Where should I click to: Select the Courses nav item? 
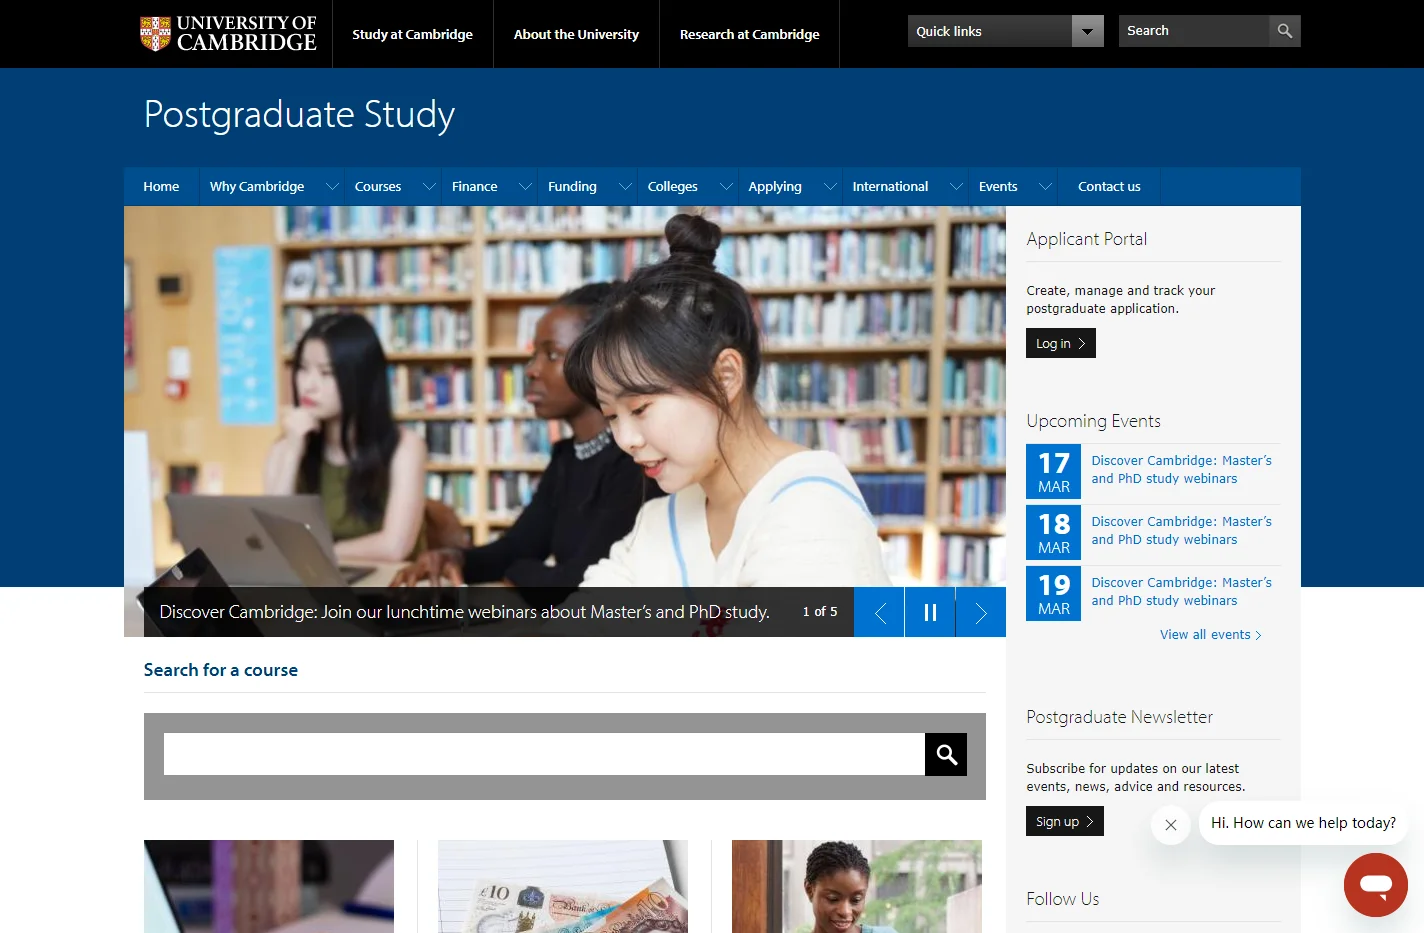378,186
